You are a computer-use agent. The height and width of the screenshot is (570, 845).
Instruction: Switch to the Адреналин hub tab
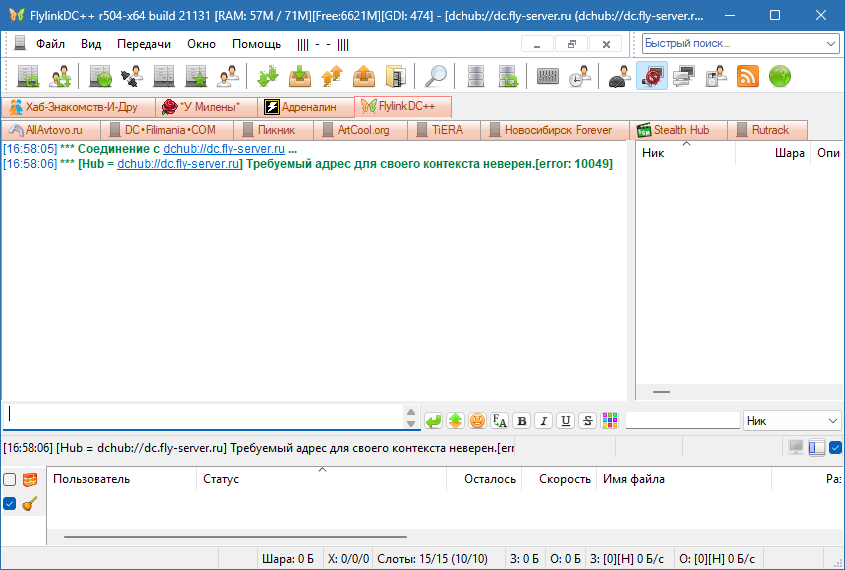(305, 107)
